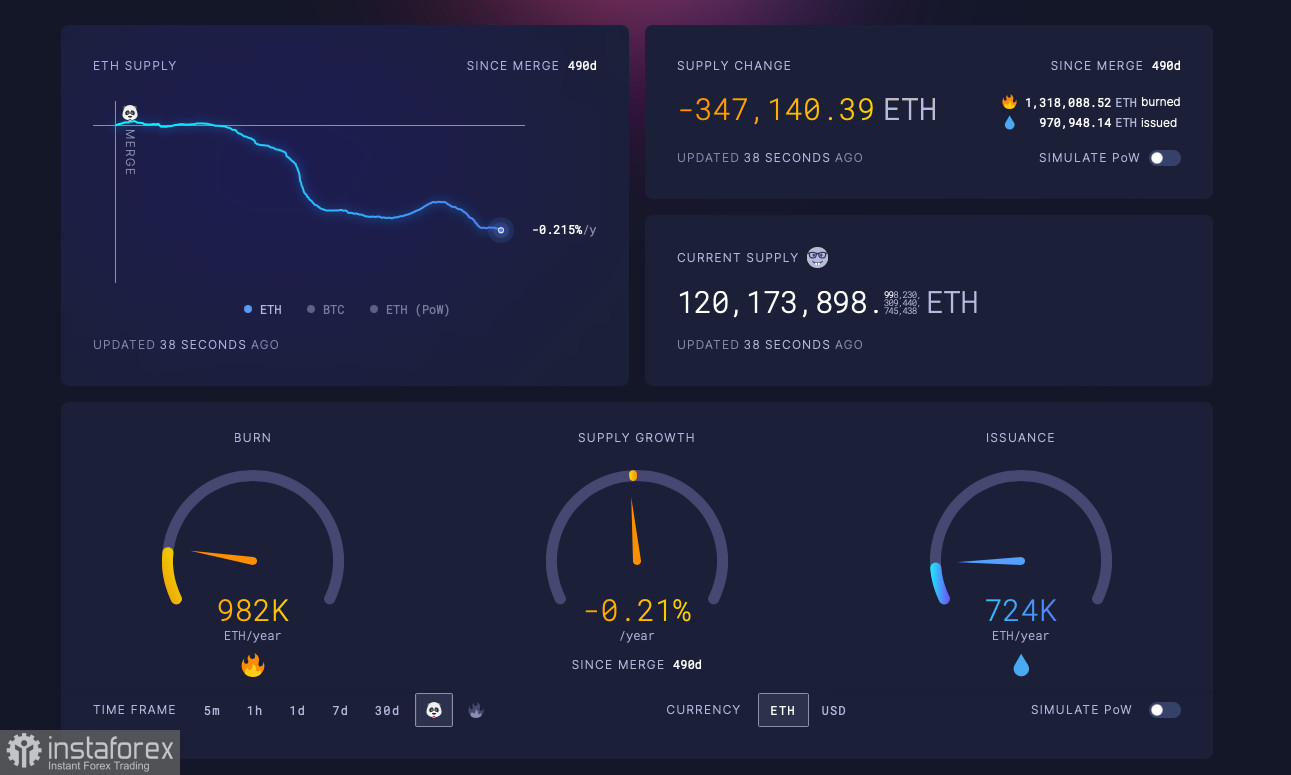The width and height of the screenshot is (1291, 775).
Task: Click the Burn gauge dial
Action: pos(253,539)
